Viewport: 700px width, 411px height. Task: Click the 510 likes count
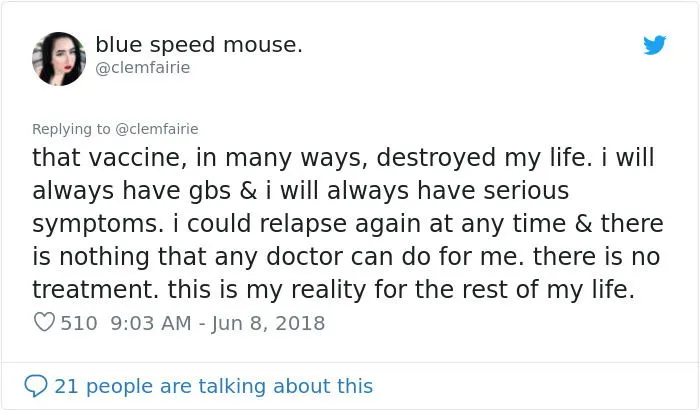77,323
